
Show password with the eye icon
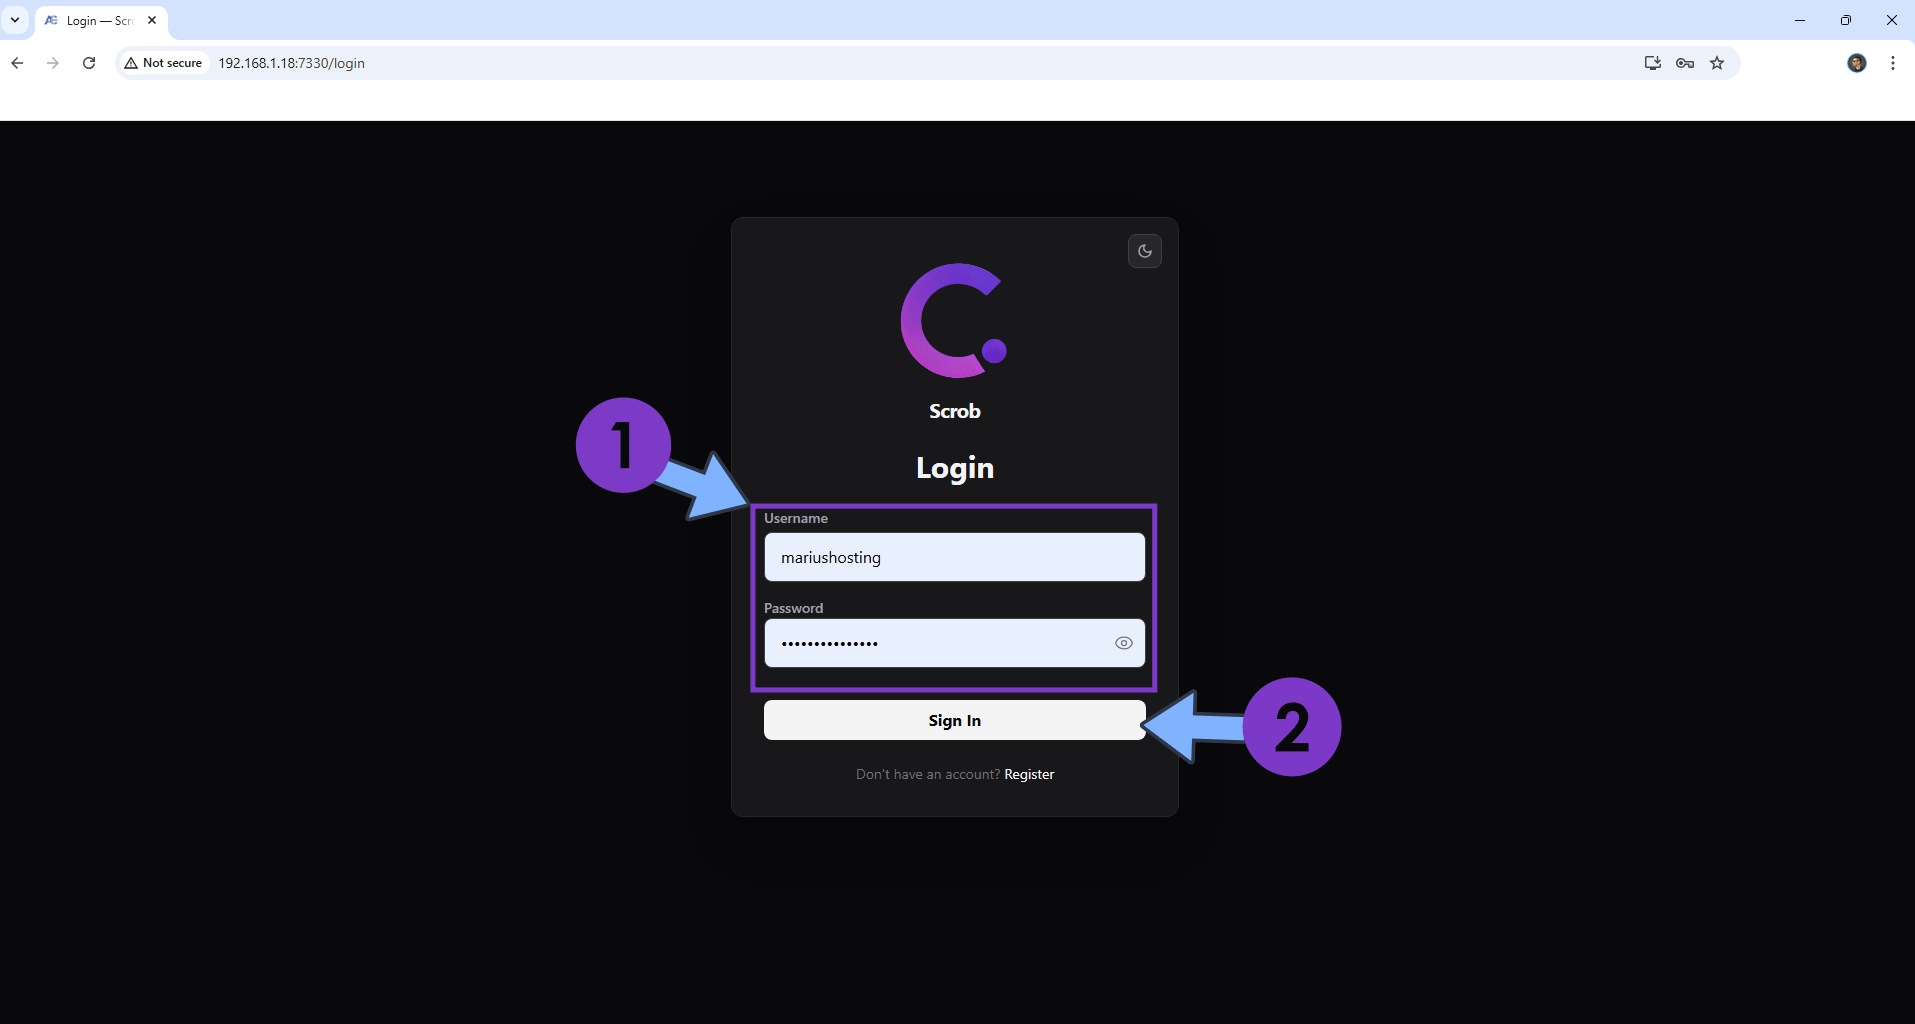[x=1123, y=643]
